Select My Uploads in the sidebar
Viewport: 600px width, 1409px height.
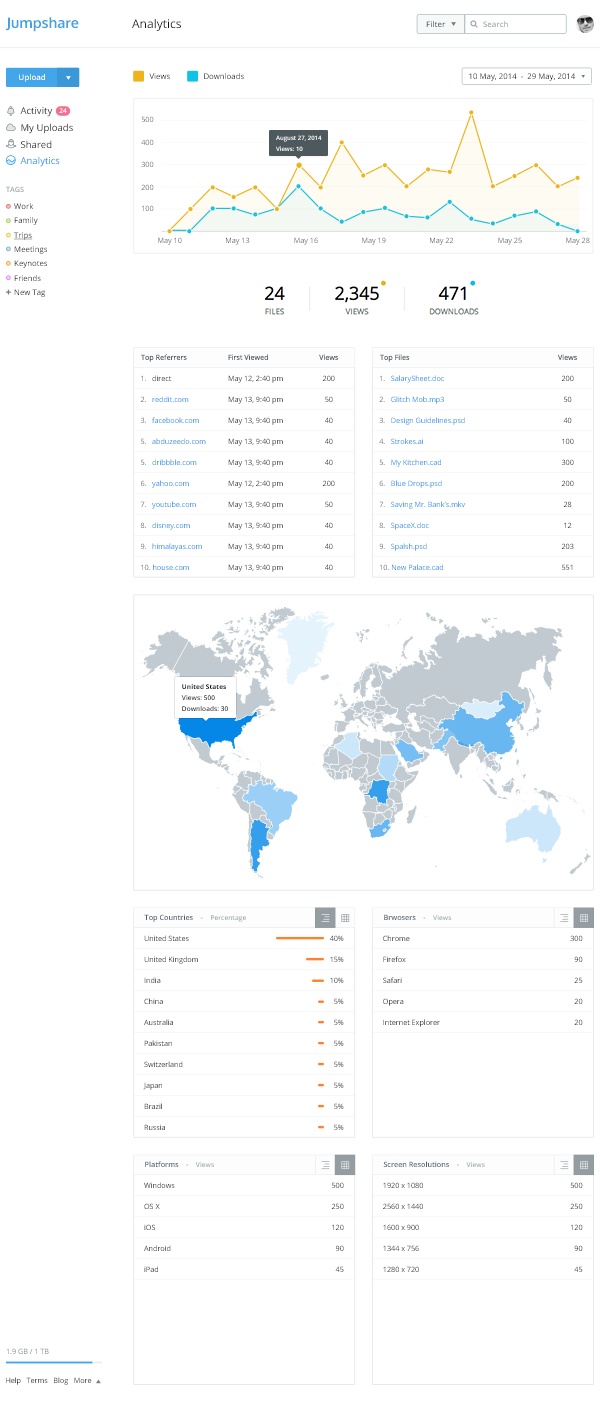(45, 127)
